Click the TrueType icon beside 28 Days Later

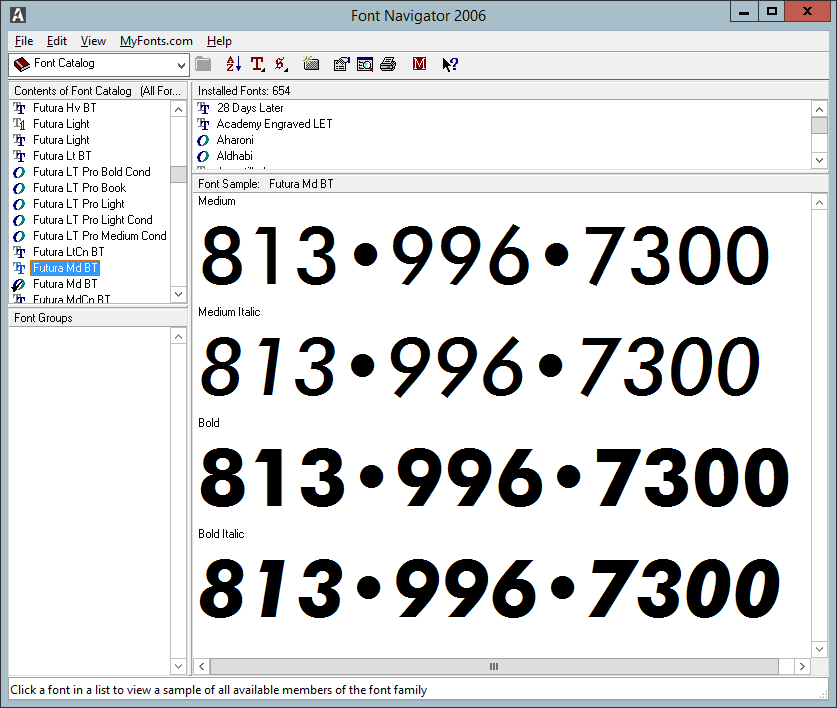pyautogui.click(x=203, y=108)
